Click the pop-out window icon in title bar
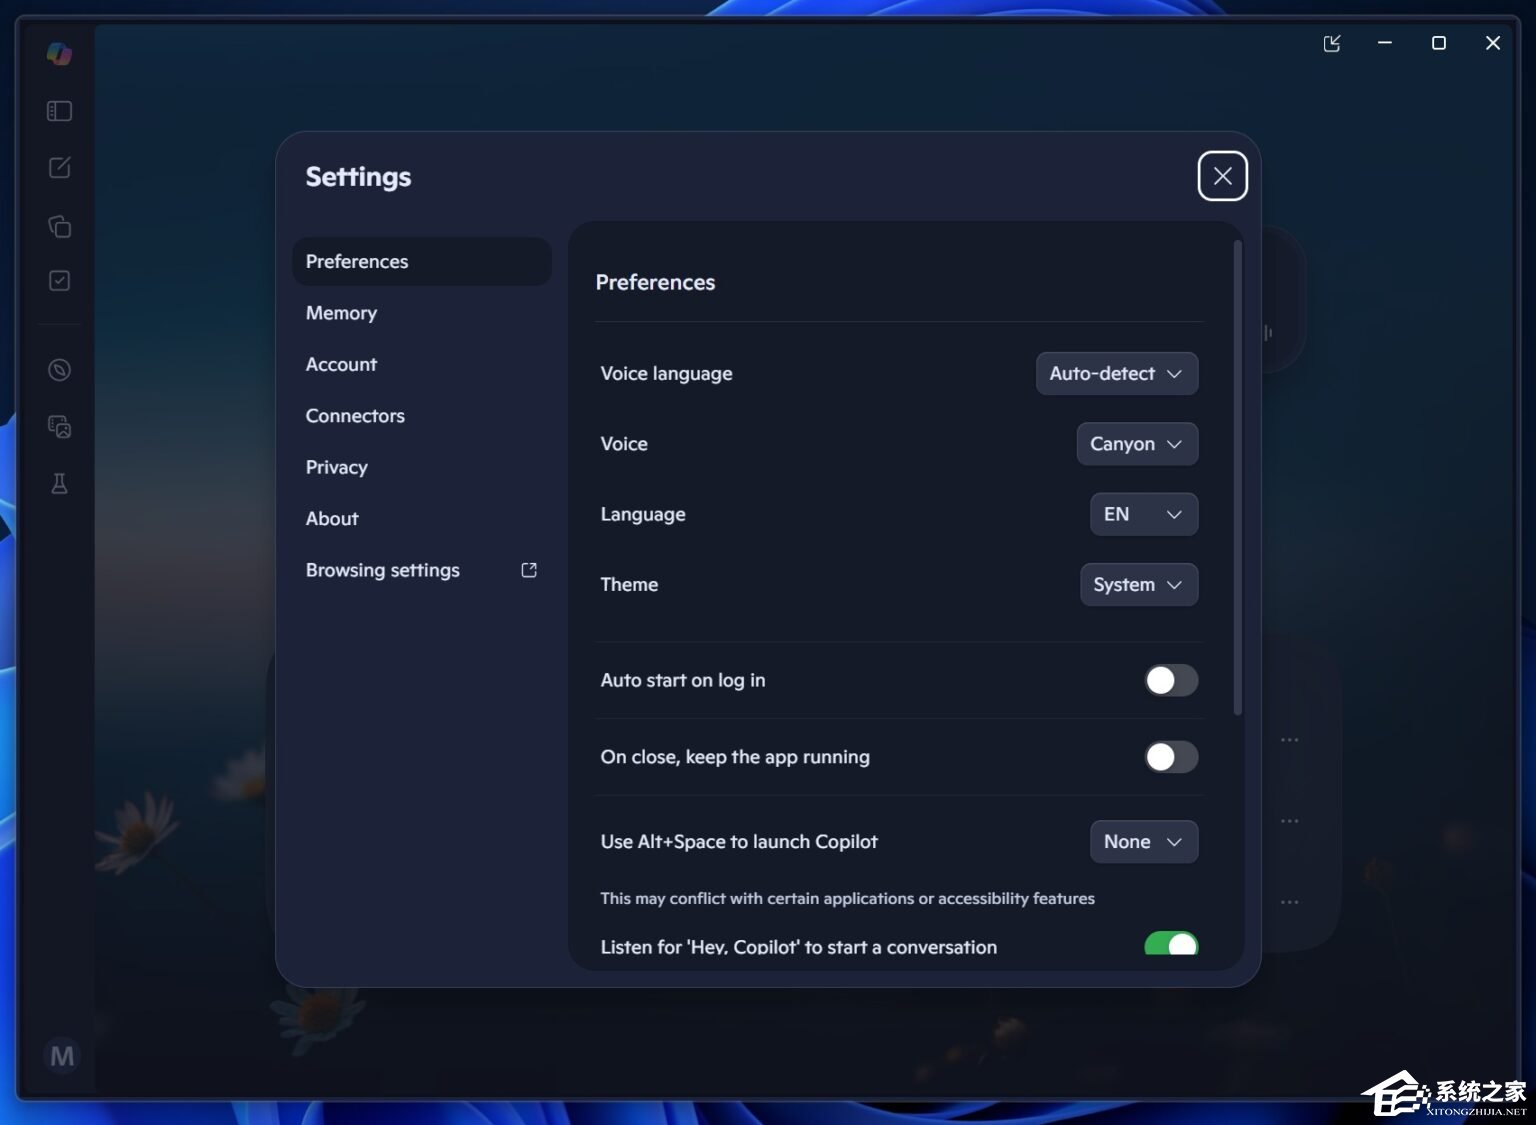Image resolution: width=1536 pixels, height=1125 pixels. click(1332, 43)
